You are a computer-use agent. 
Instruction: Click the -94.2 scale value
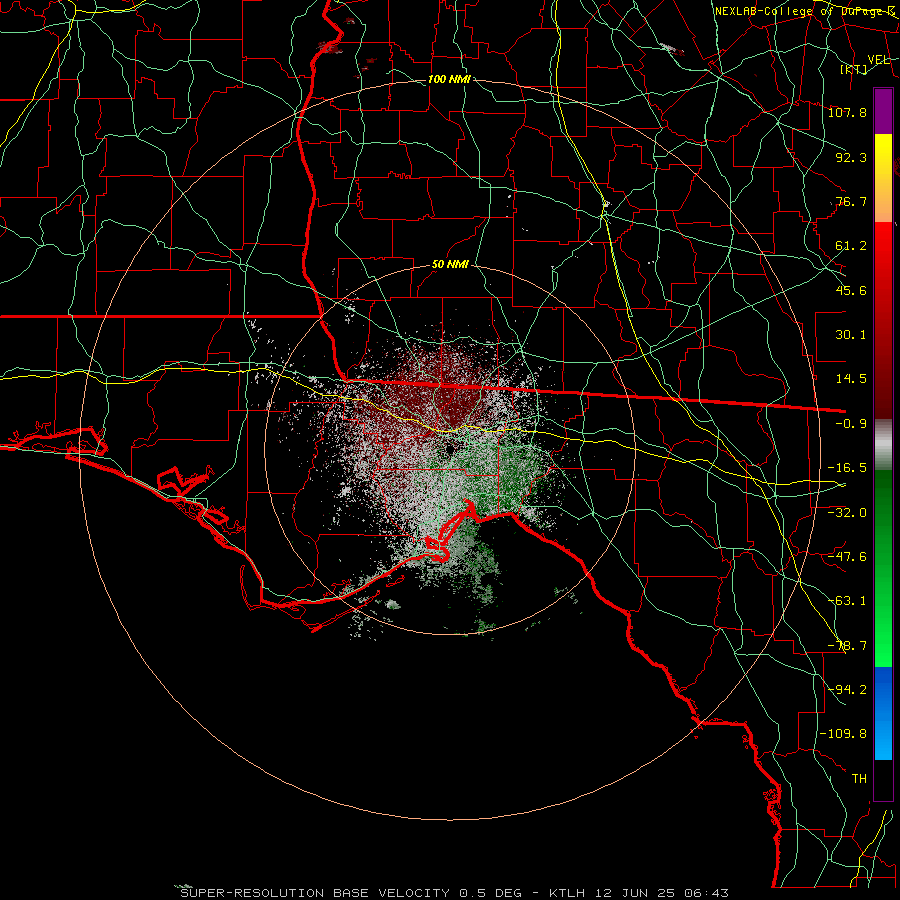click(847, 689)
